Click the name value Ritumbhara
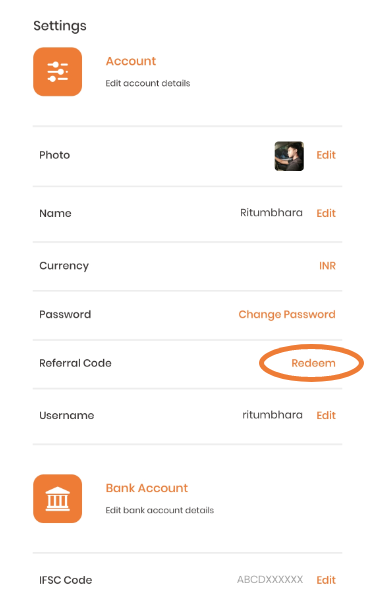 pyautogui.click(x=271, y=213)
